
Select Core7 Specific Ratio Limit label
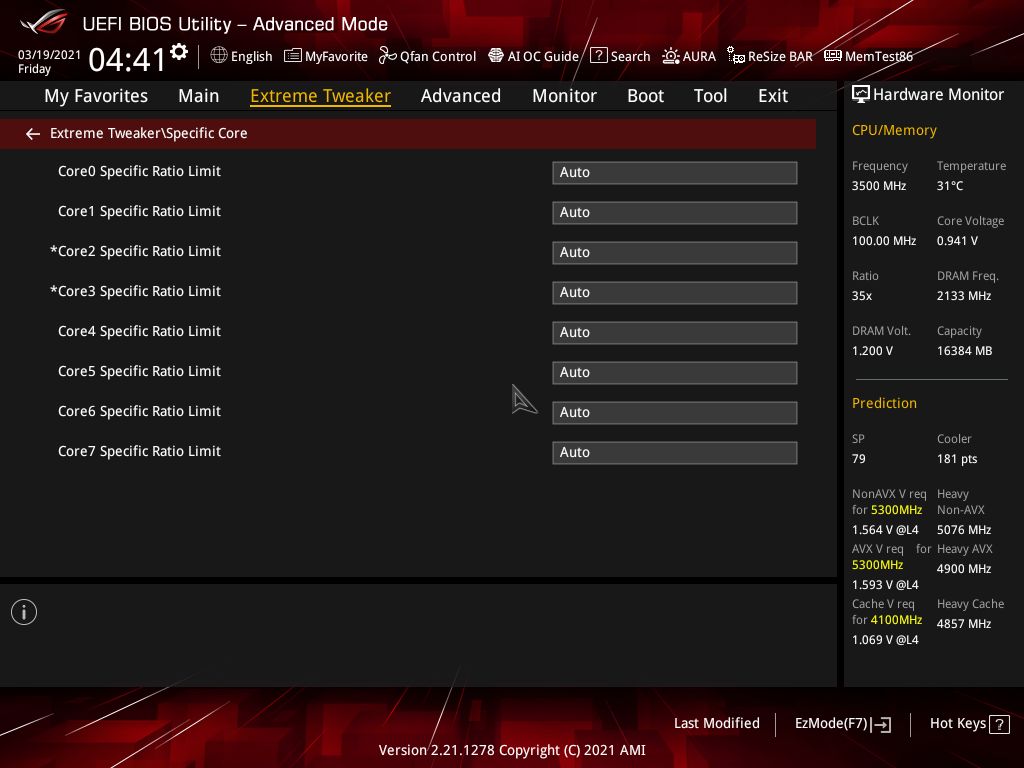[139, 451]
